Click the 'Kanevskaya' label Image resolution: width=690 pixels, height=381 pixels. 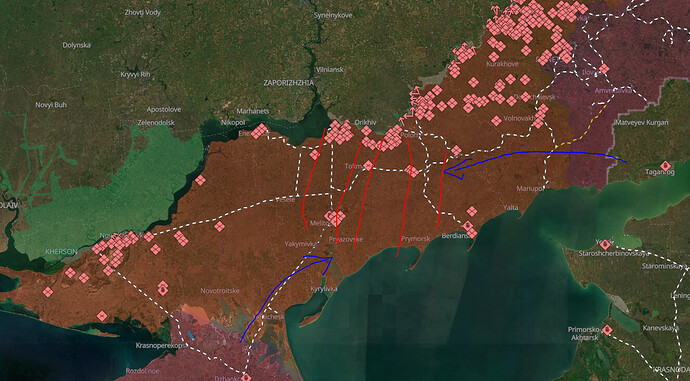[660, 328]
